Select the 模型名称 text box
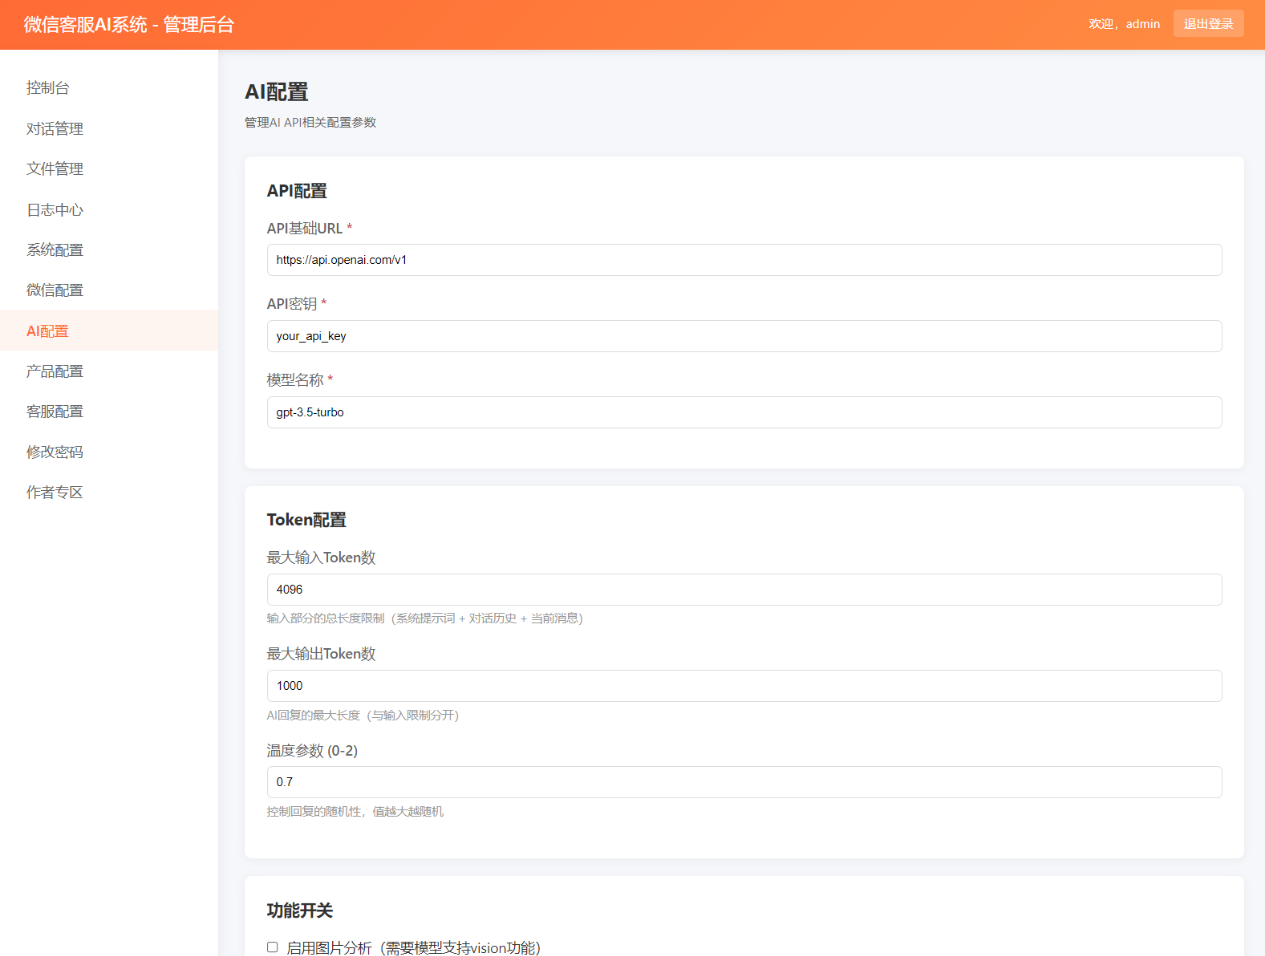This screenshot has width=1265, height=956. (x=743, y=412)
